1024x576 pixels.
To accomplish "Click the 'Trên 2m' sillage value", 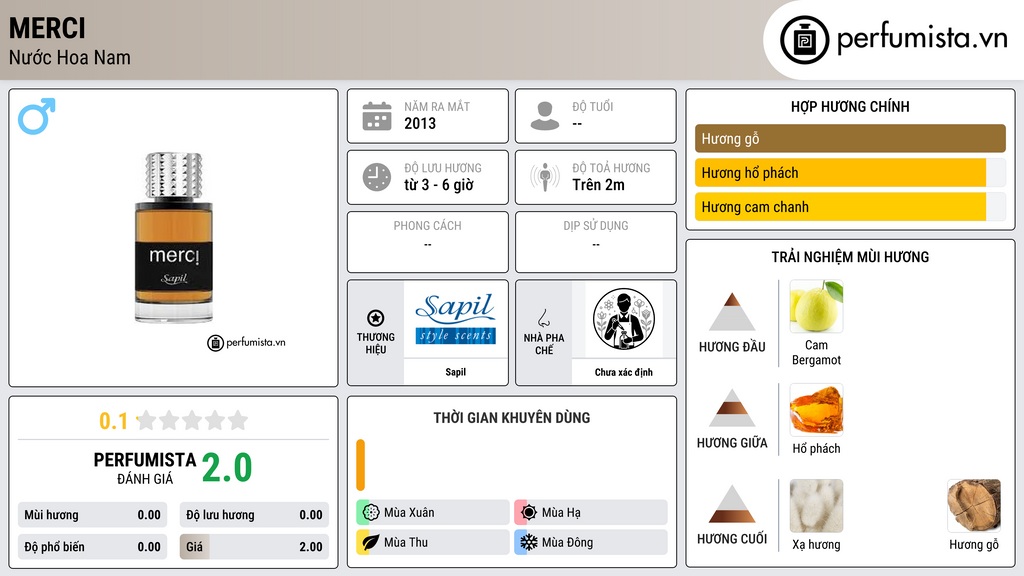I will tap(598, 185).
